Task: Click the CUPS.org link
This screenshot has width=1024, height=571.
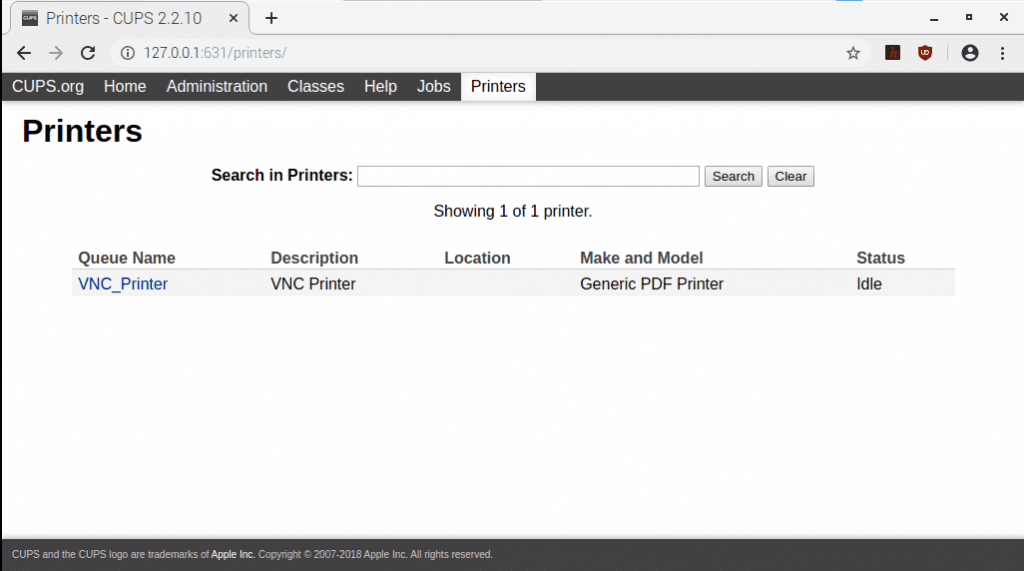Action: (48, 87)
